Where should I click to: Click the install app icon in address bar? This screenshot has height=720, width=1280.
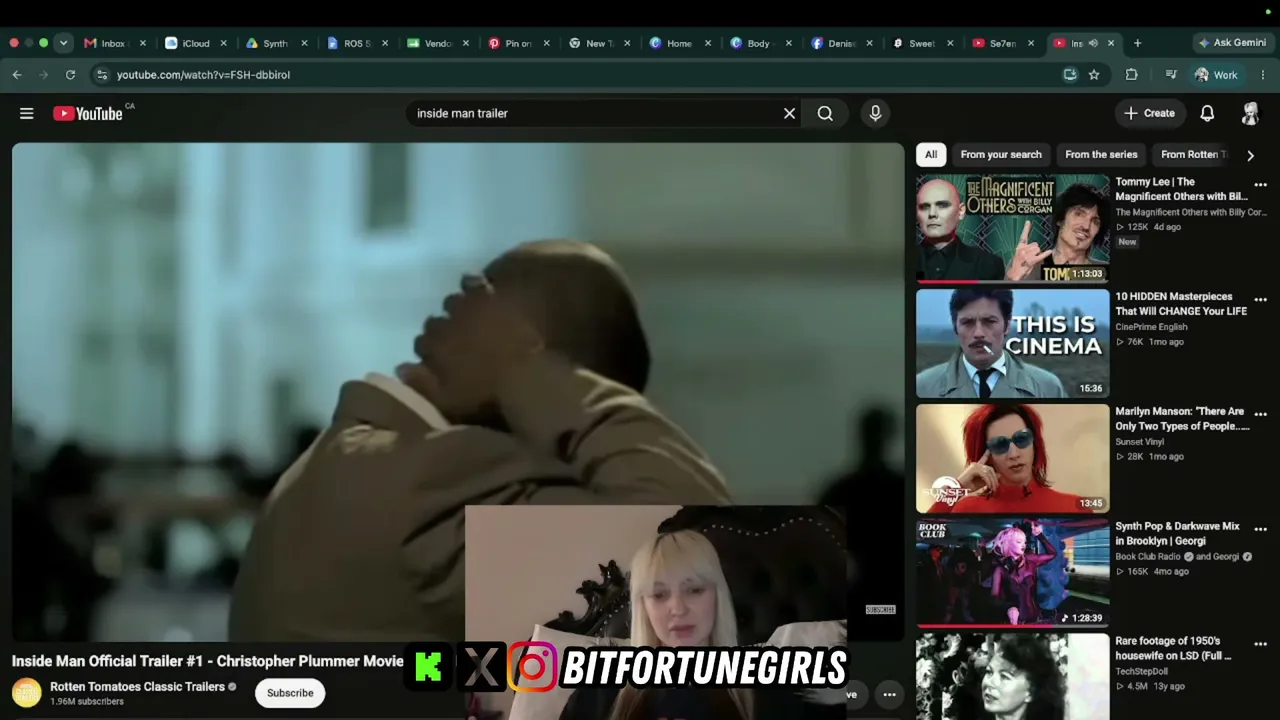pyautogui.click(x=1070, y=75)
